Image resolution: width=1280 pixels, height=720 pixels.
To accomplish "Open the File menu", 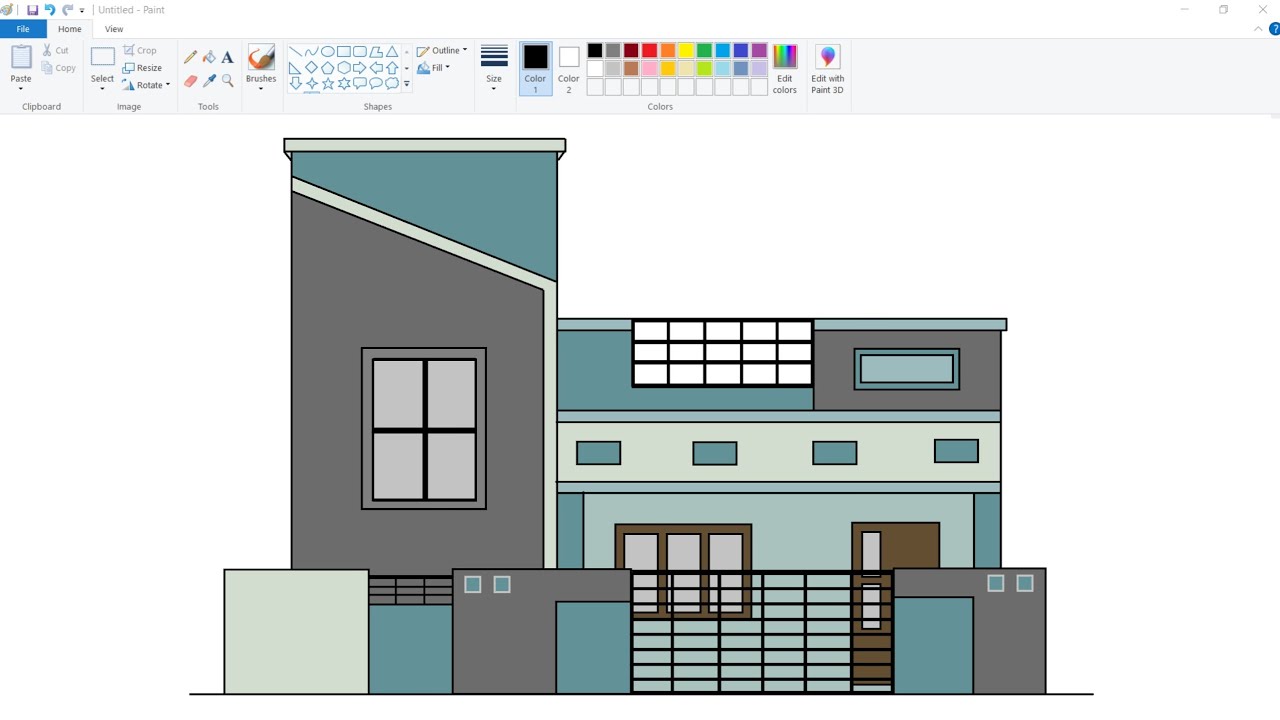I will click(23, 29).
